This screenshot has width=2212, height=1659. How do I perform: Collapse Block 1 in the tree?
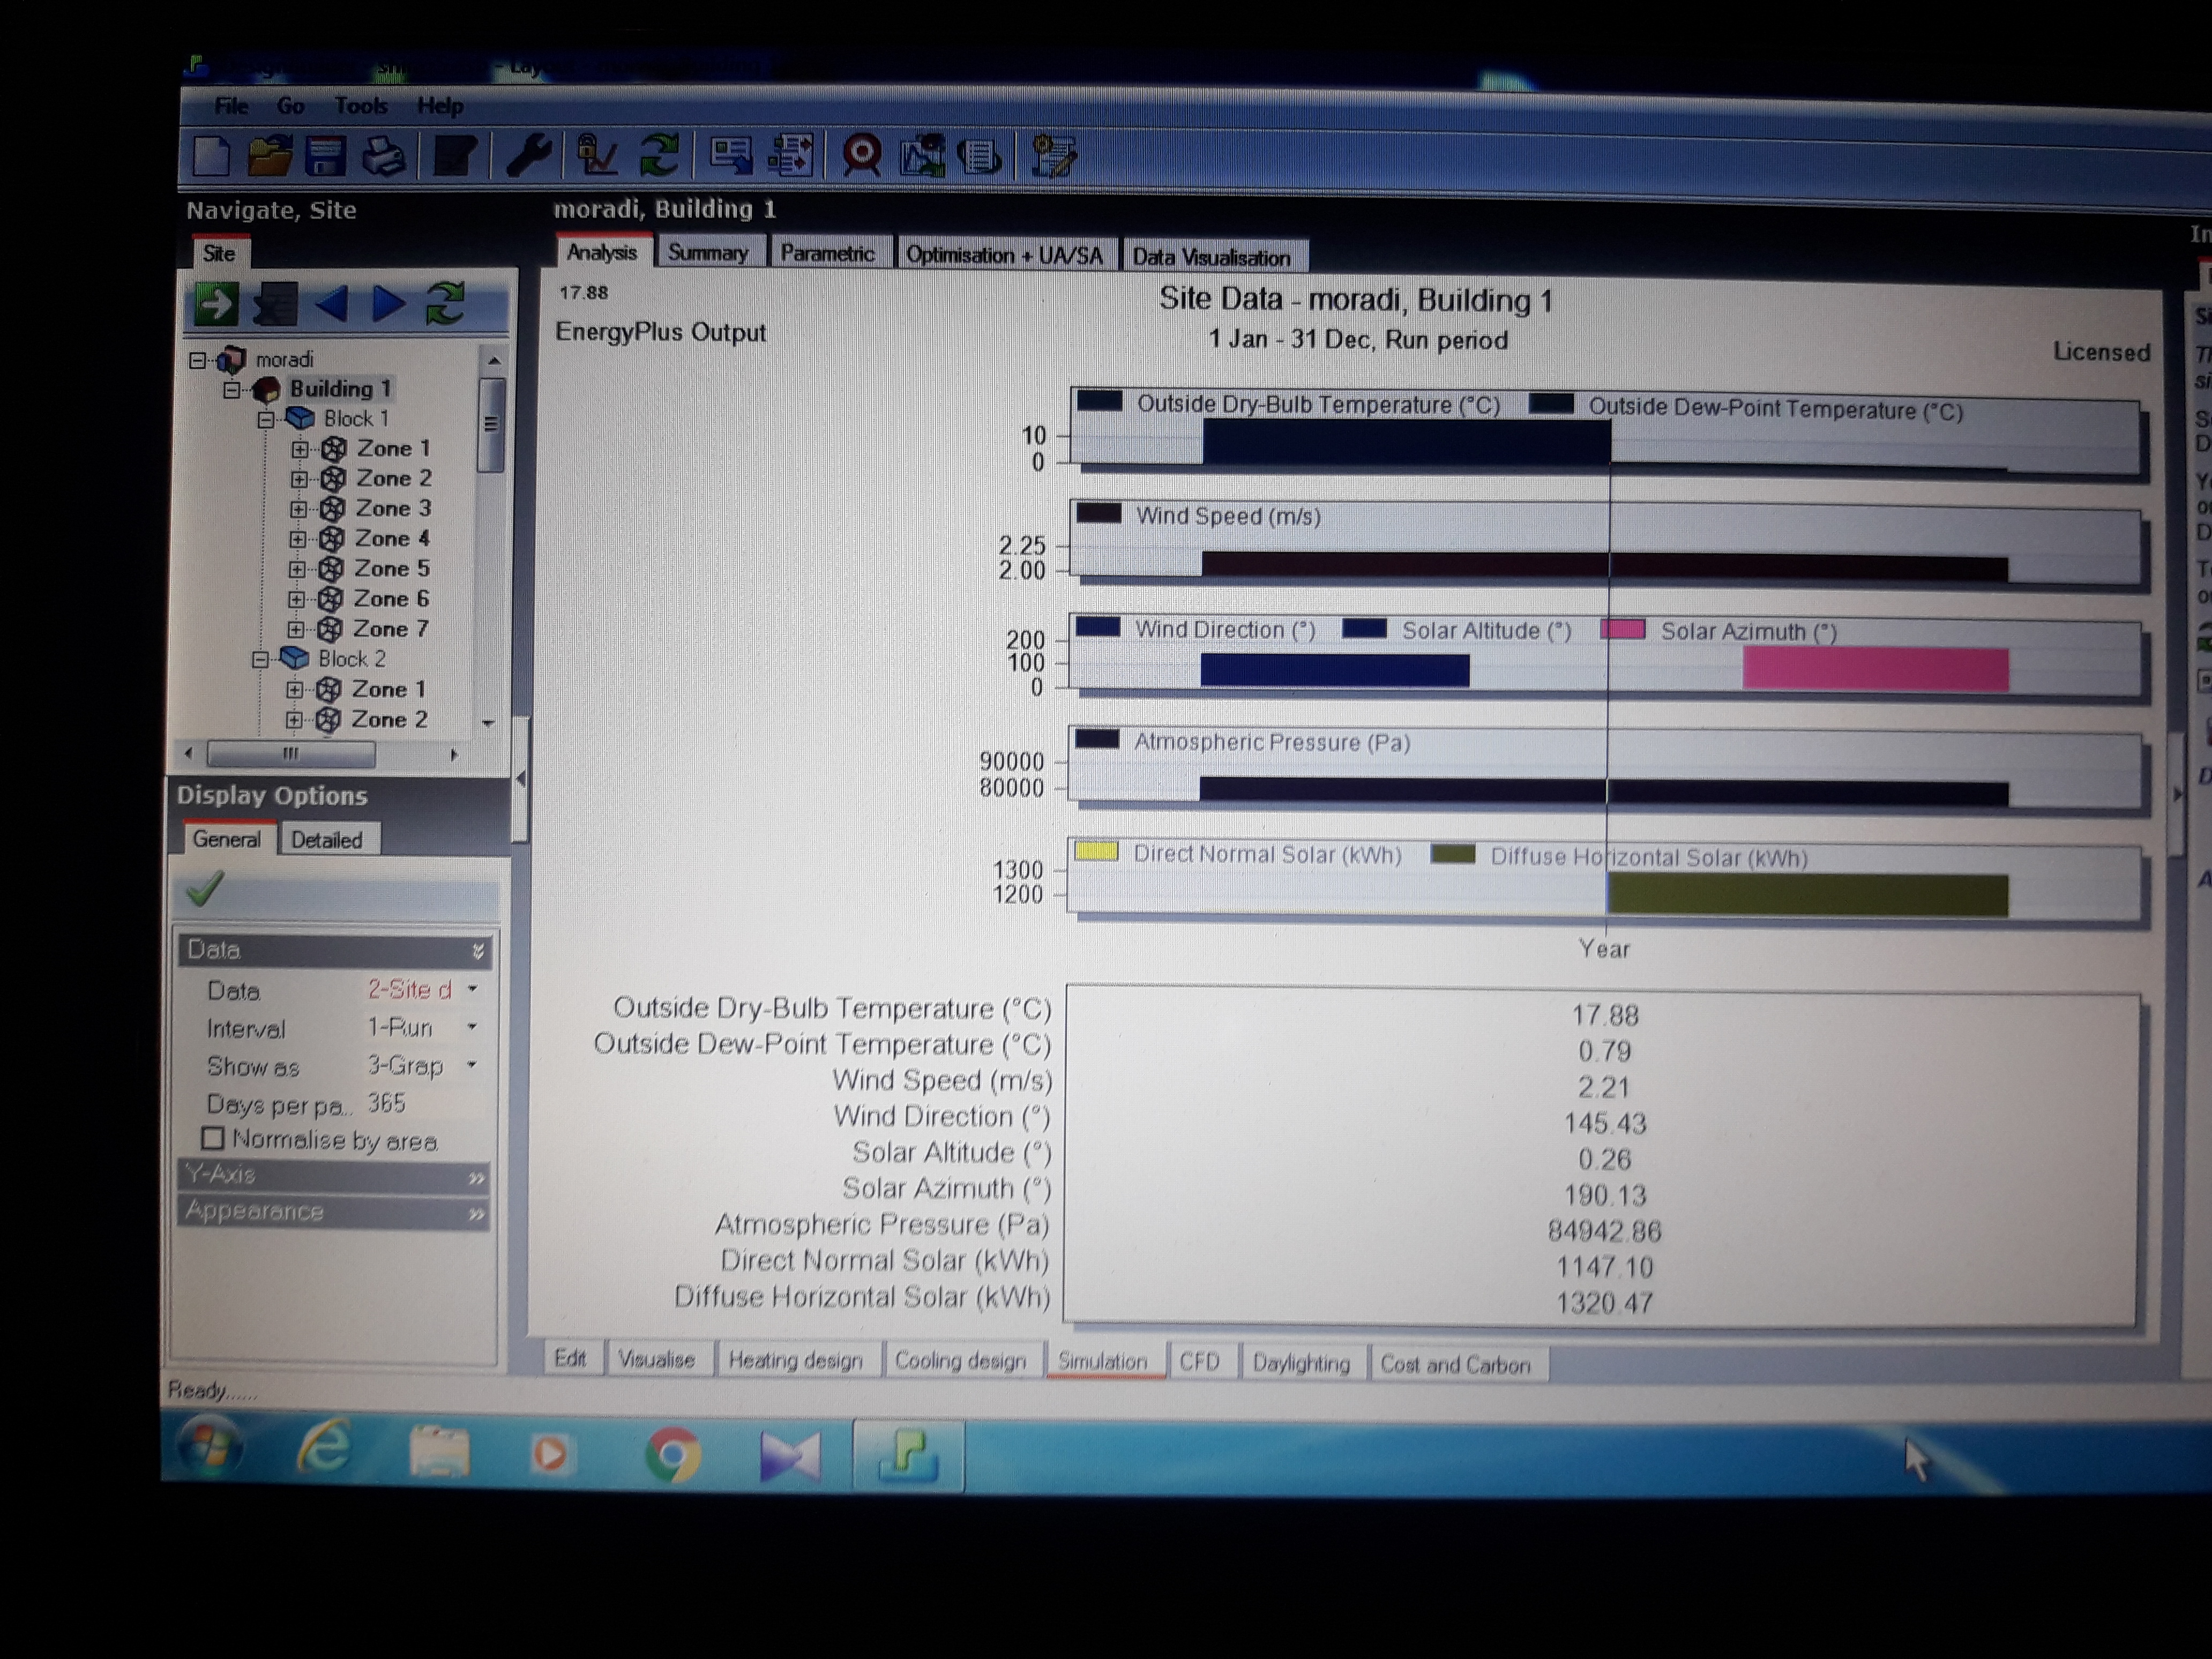pyautogui.click(x=265, y=419)
